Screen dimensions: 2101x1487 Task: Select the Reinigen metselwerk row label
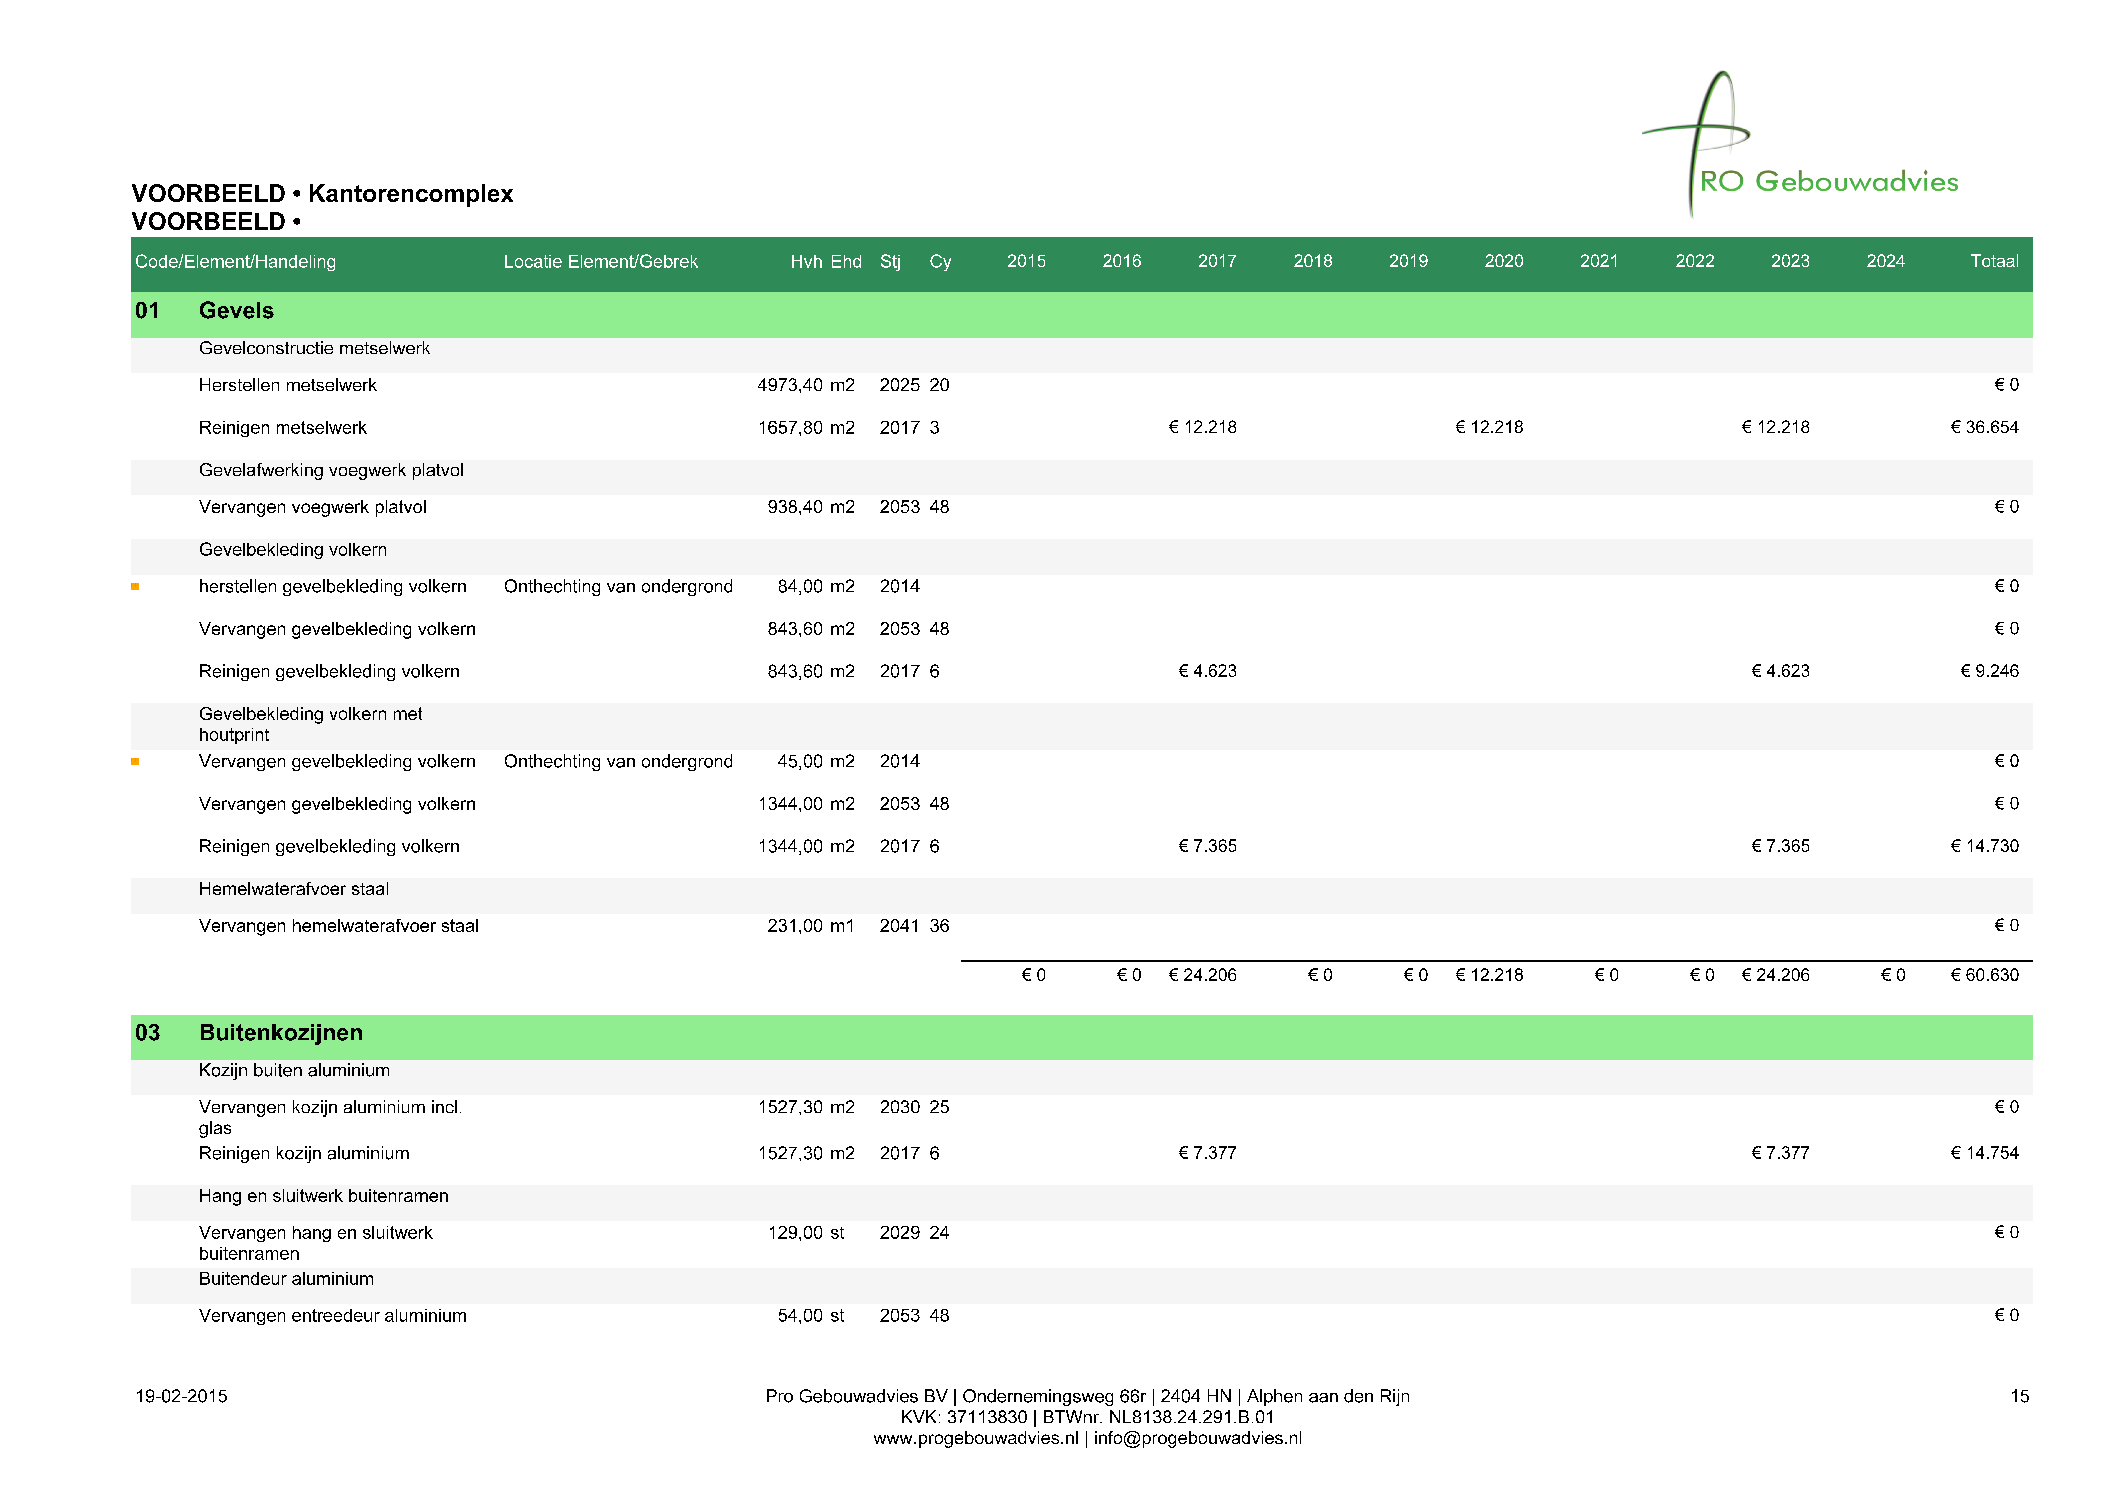tap(283, 428)
